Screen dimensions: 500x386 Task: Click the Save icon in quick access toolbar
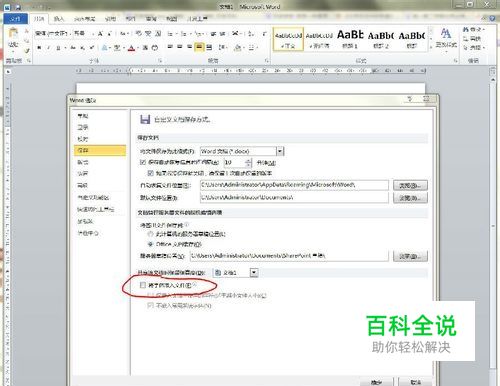tap(18, 7)
